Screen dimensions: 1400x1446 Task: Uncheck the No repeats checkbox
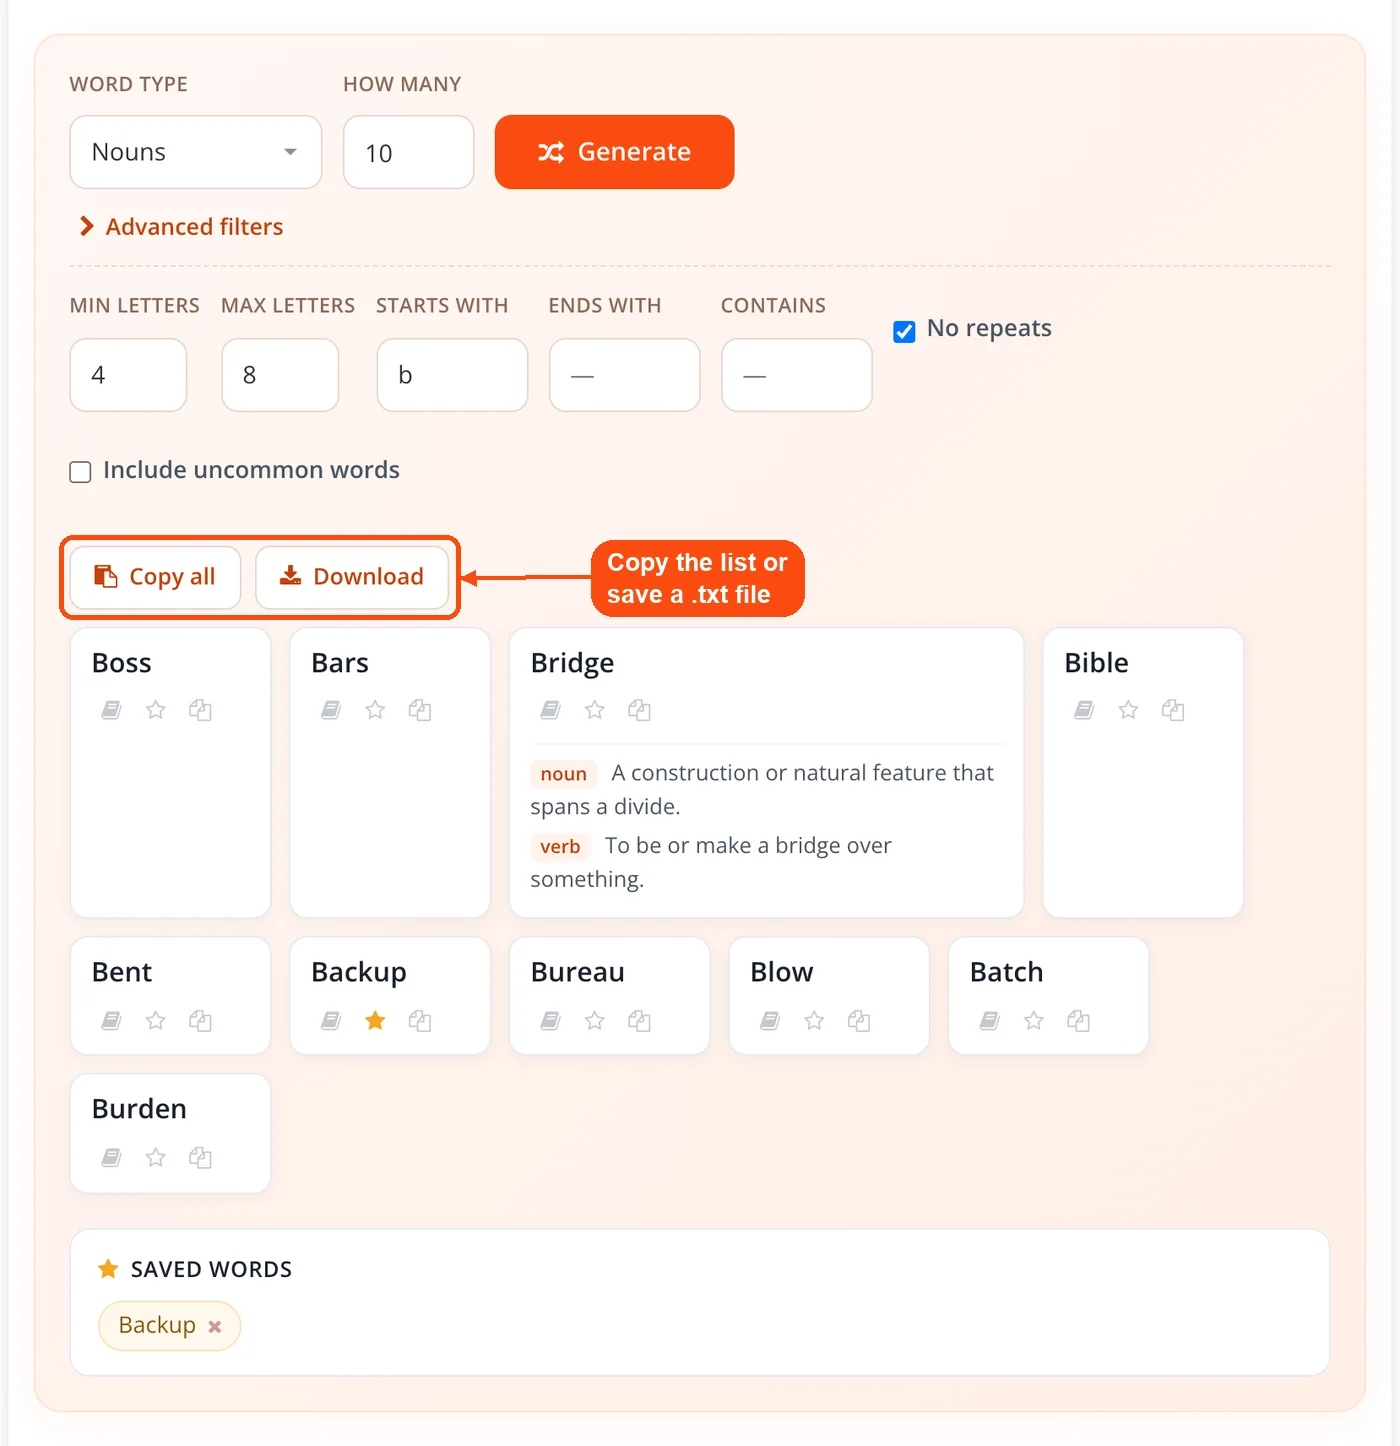coord(904,331)
